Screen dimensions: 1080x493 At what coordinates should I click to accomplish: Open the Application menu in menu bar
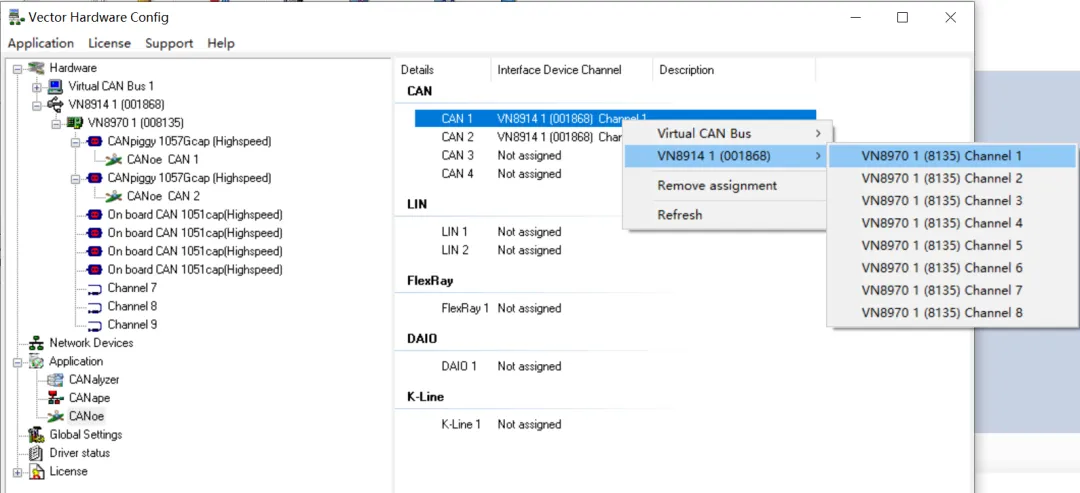41,43
